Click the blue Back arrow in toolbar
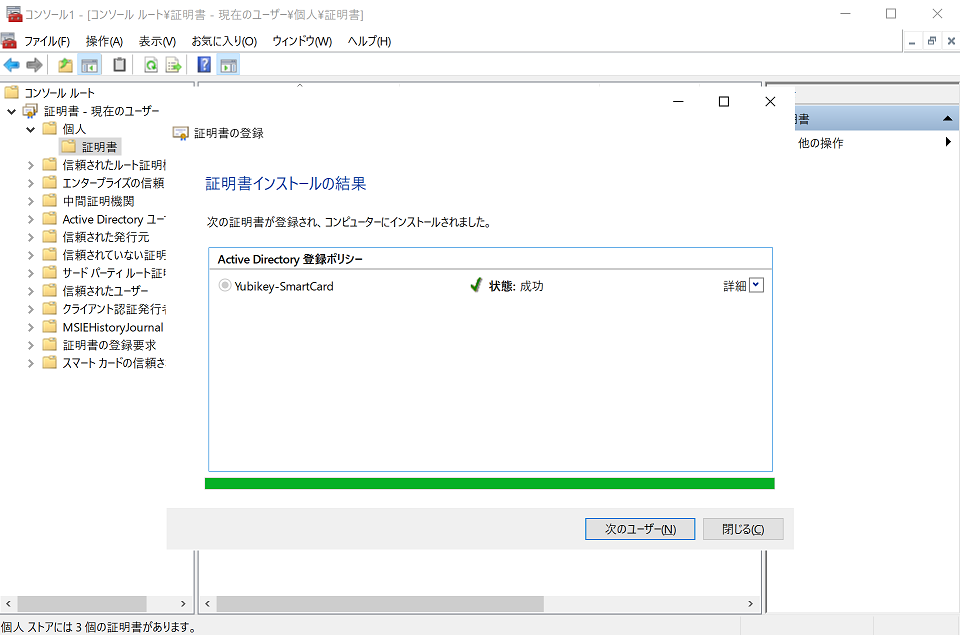The width and height of the screenshot is (960, 635). (x=12, y=65)
